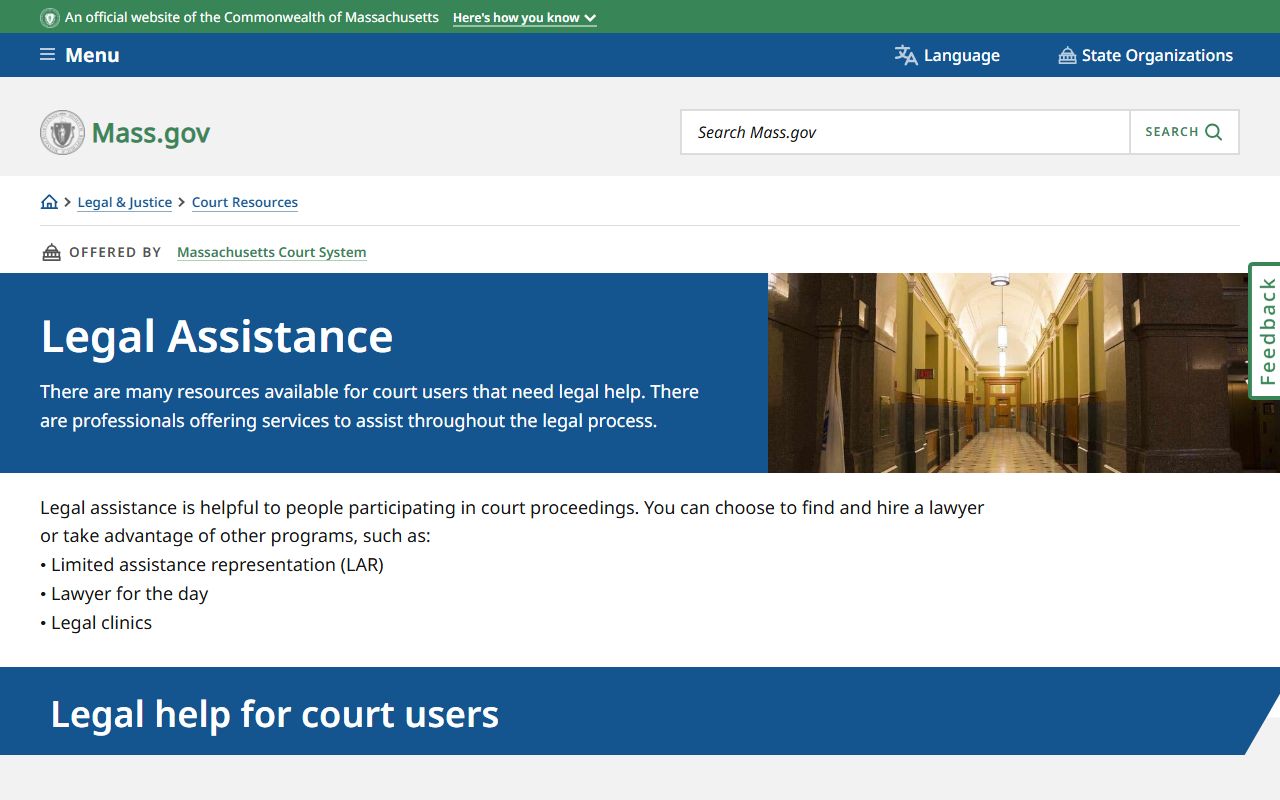Go to home via breadcrumb house icon
This screenshot has height=800, width=1280.
click(x=49, y=202)
